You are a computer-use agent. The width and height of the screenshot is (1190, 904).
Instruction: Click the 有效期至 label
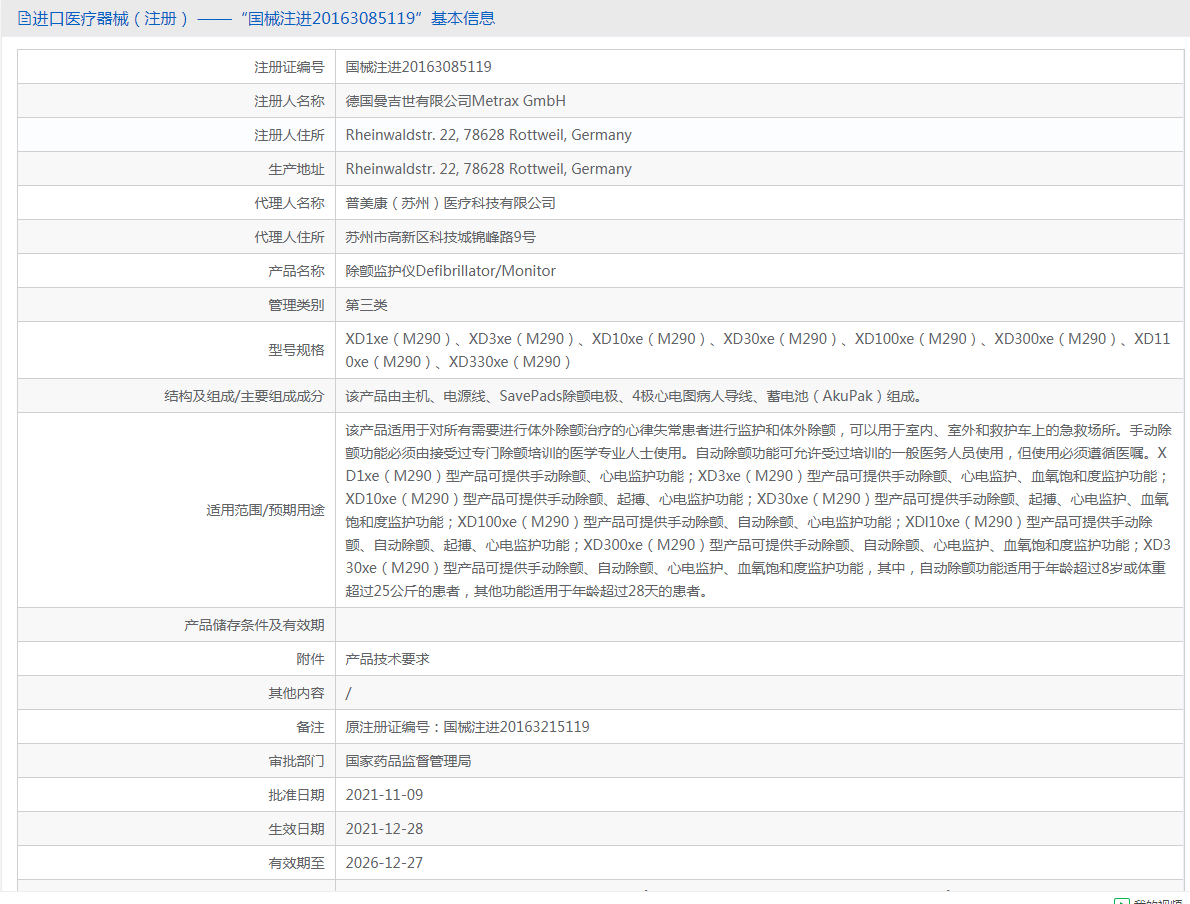(x=296, y=863)
